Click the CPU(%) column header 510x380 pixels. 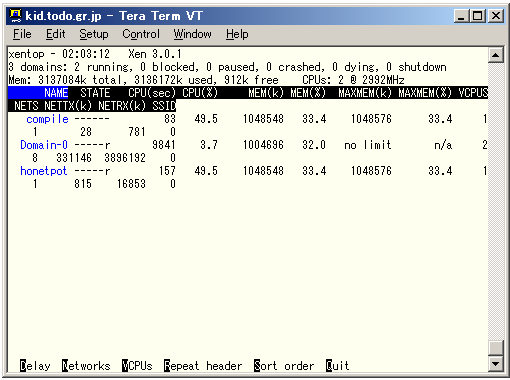tap(200, 93)
